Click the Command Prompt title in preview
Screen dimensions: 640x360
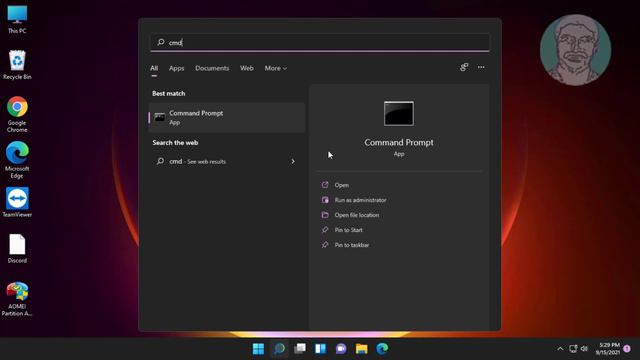click(399, 142)
